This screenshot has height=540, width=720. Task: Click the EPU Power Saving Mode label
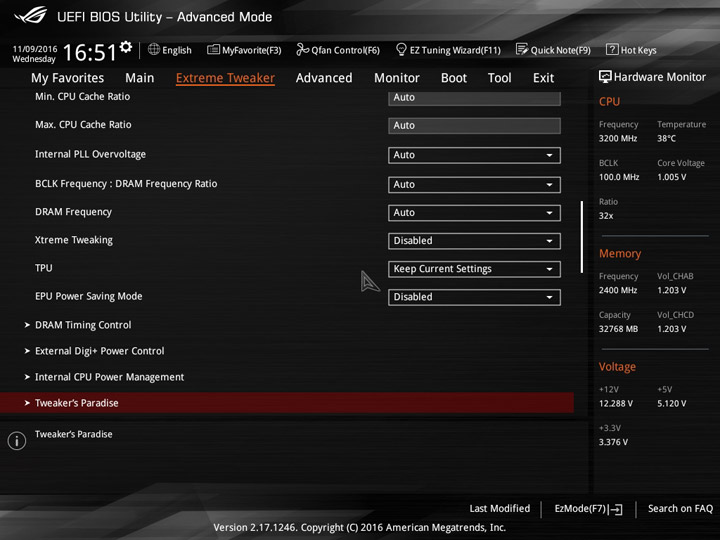[x=89, y=297]
